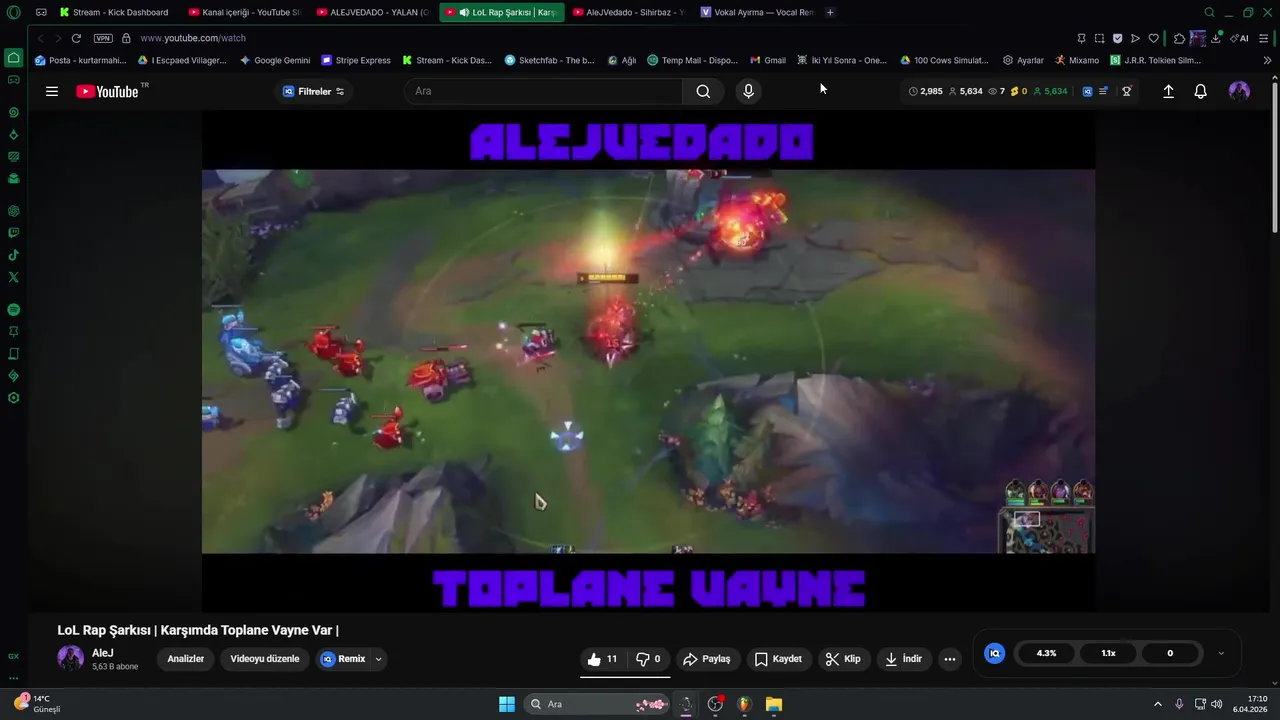
Task: Dislike the video
Action: pyautogui.click(x=648, y=659)
